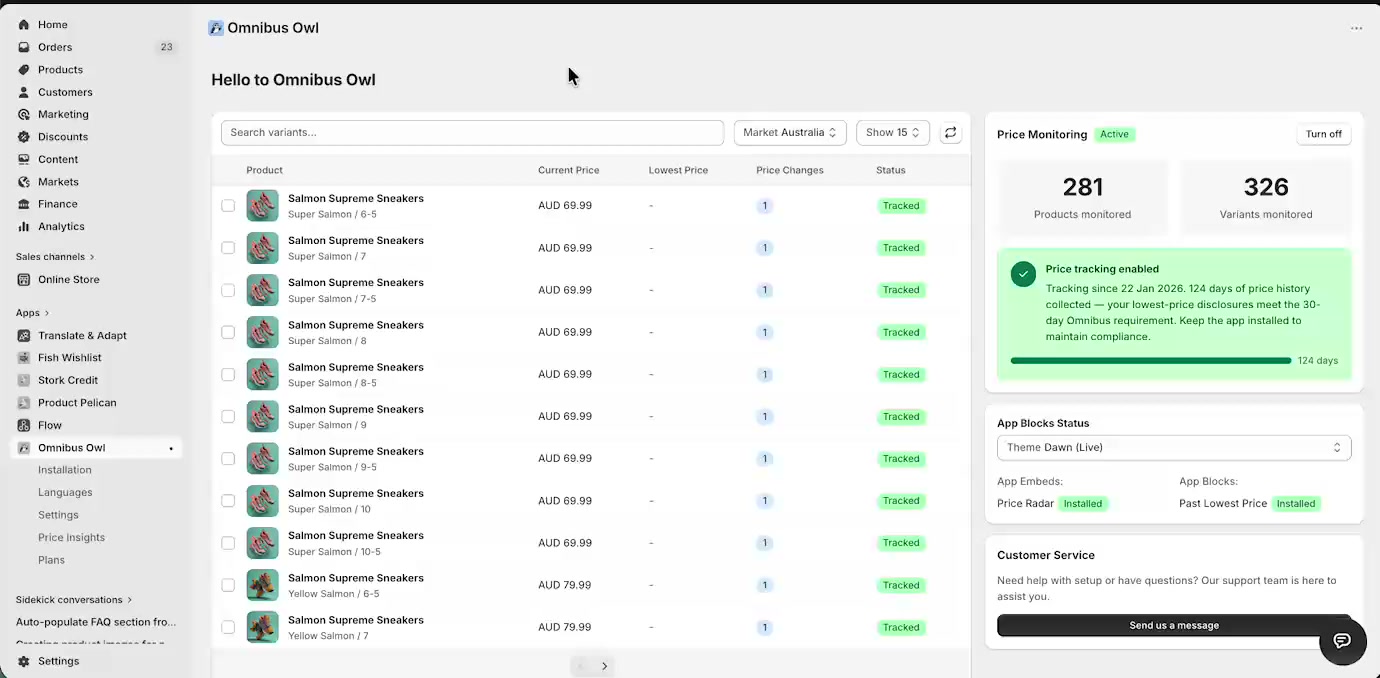Screen dimensions: 1380x678
Task: Open the Plans submenu item
Action: pyautogui.click(x=51, y=560)
